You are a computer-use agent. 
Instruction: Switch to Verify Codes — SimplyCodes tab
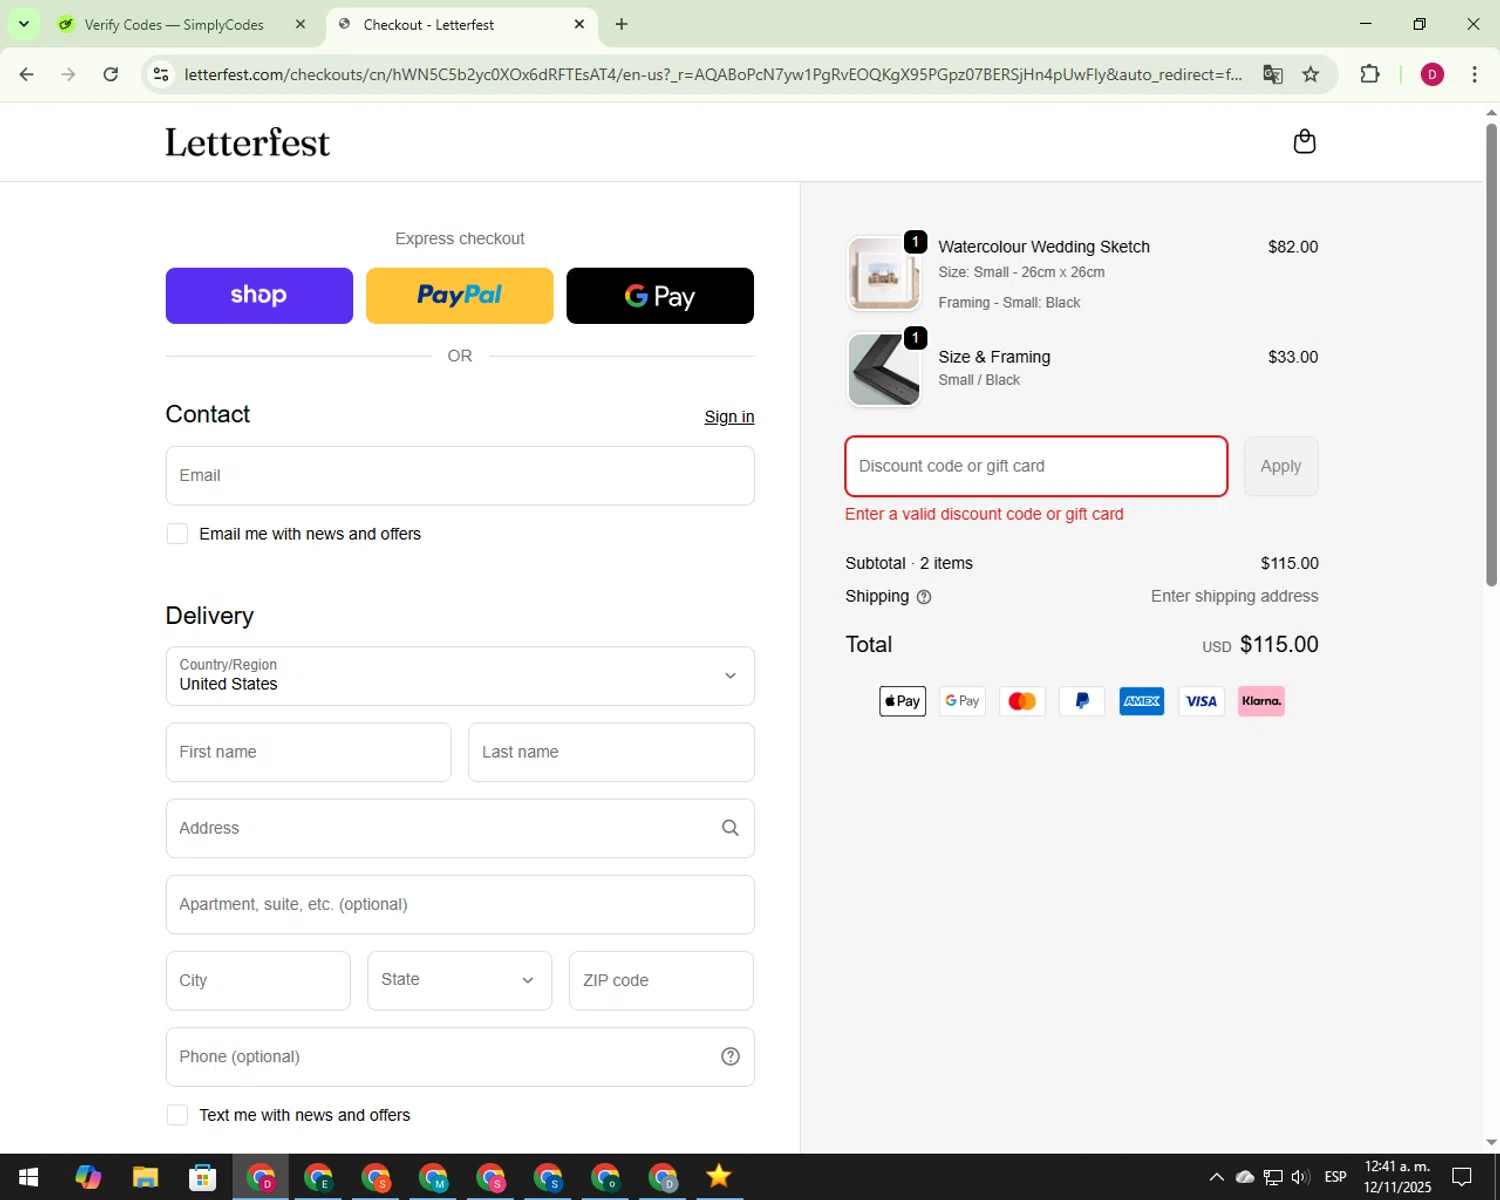coord(173,25)
